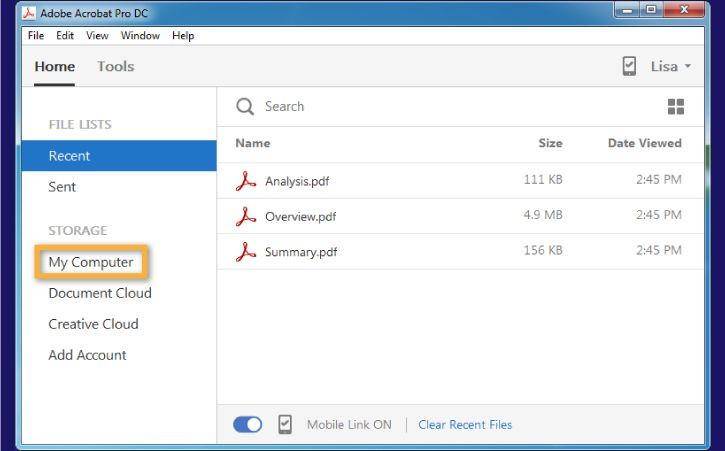Switch to grid thumbnail view icon
Viewport: 725px width, 451px height.
click(676, 107)
